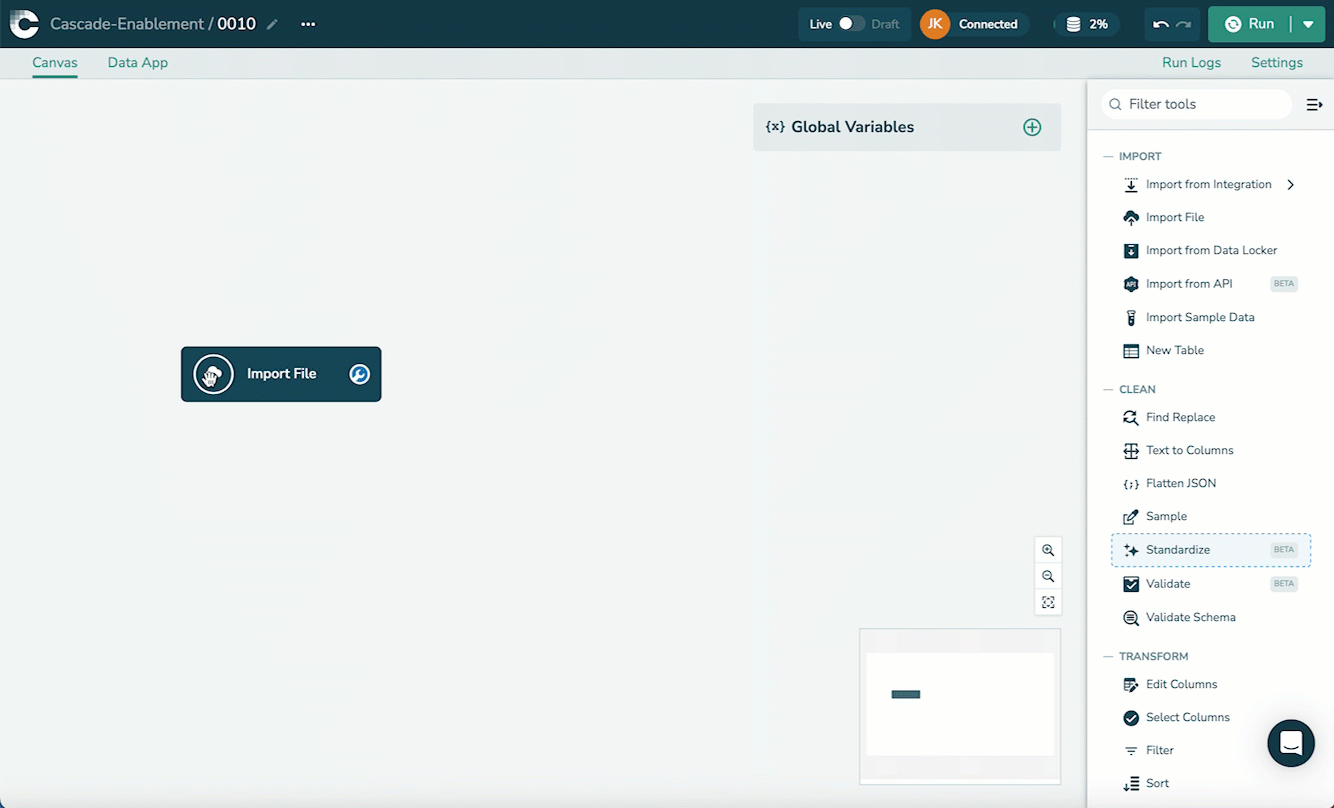Click pencil icon to rename workflow
This screenshot has height=808, width=1334.
[x=272, y=24]
